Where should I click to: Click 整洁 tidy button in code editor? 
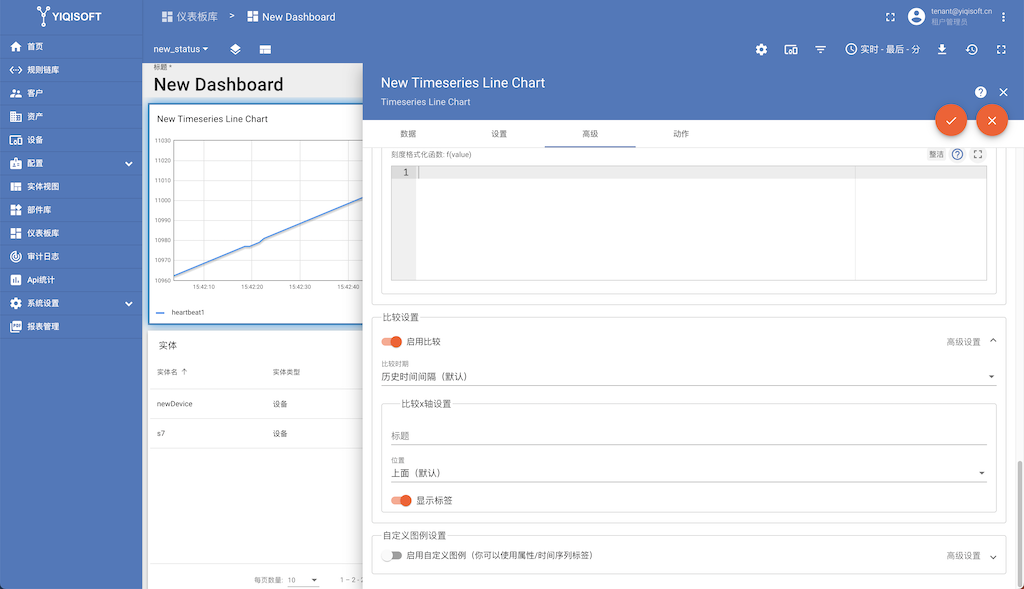(x=936, y=155)
